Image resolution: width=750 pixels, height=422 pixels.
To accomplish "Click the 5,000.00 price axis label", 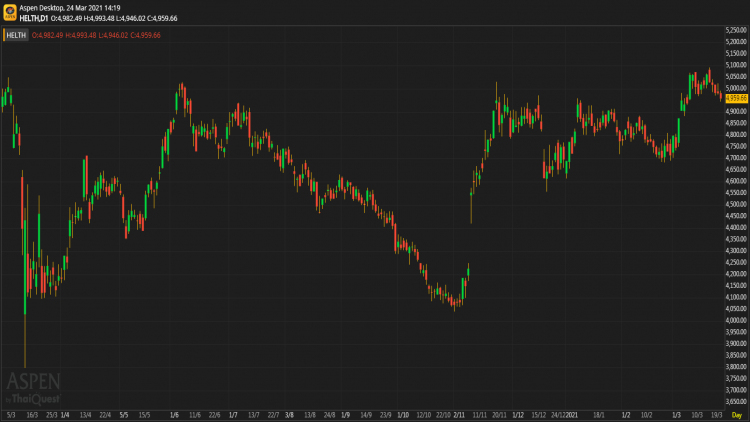I will coord(736,88).
